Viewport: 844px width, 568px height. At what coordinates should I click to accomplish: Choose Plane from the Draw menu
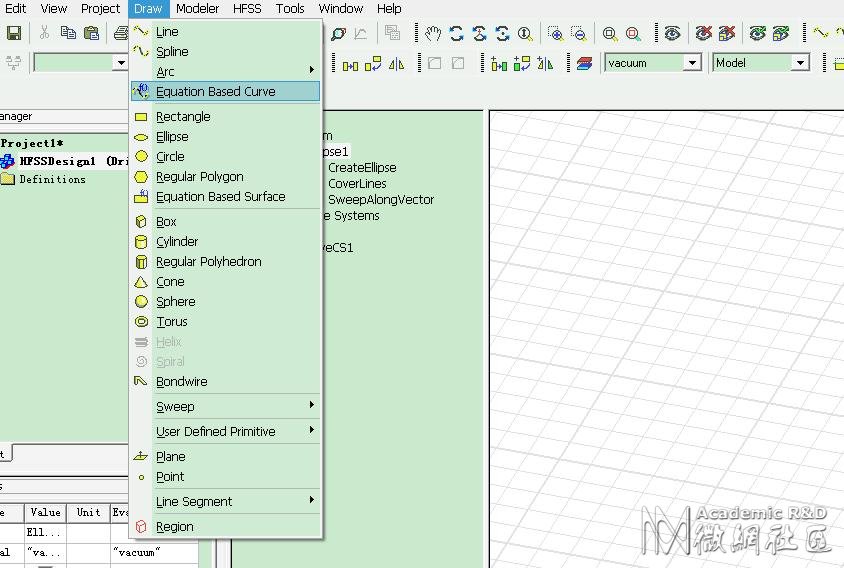(226, 457)
